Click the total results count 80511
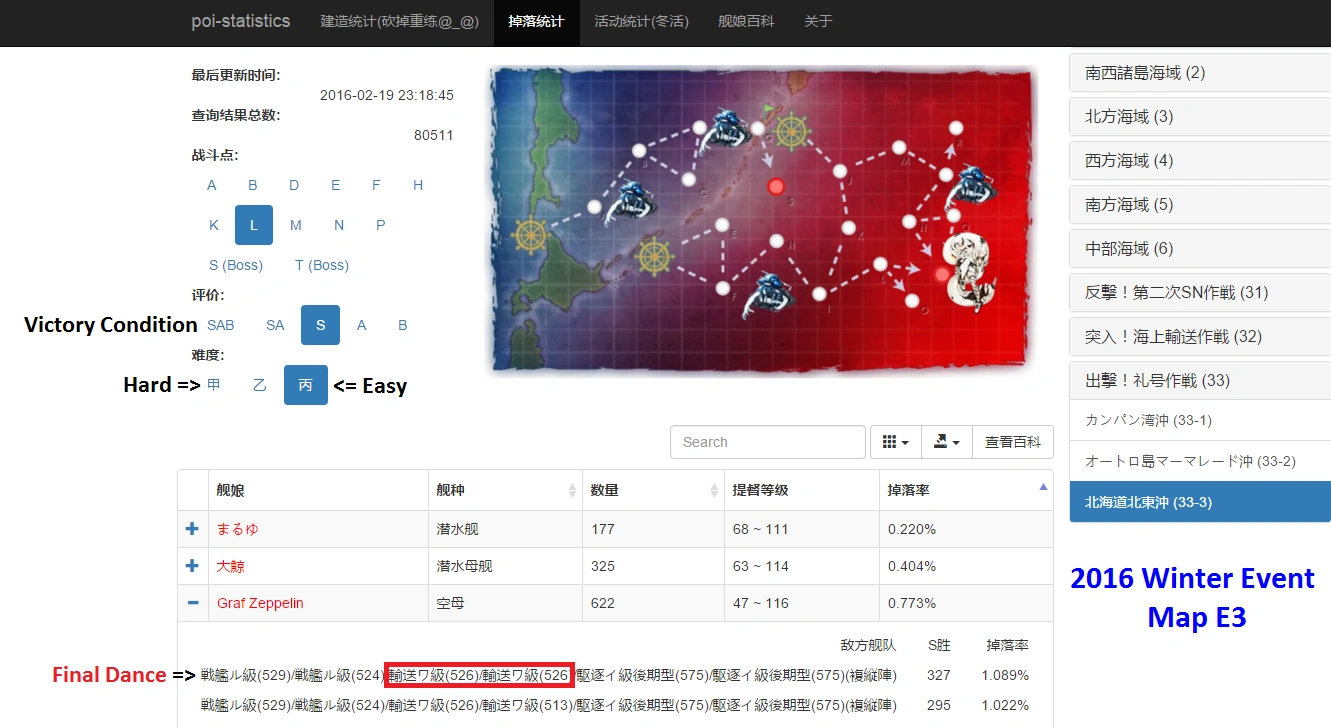The width and height of the screenshot is (1331, 728). click(x=434, y=135)
